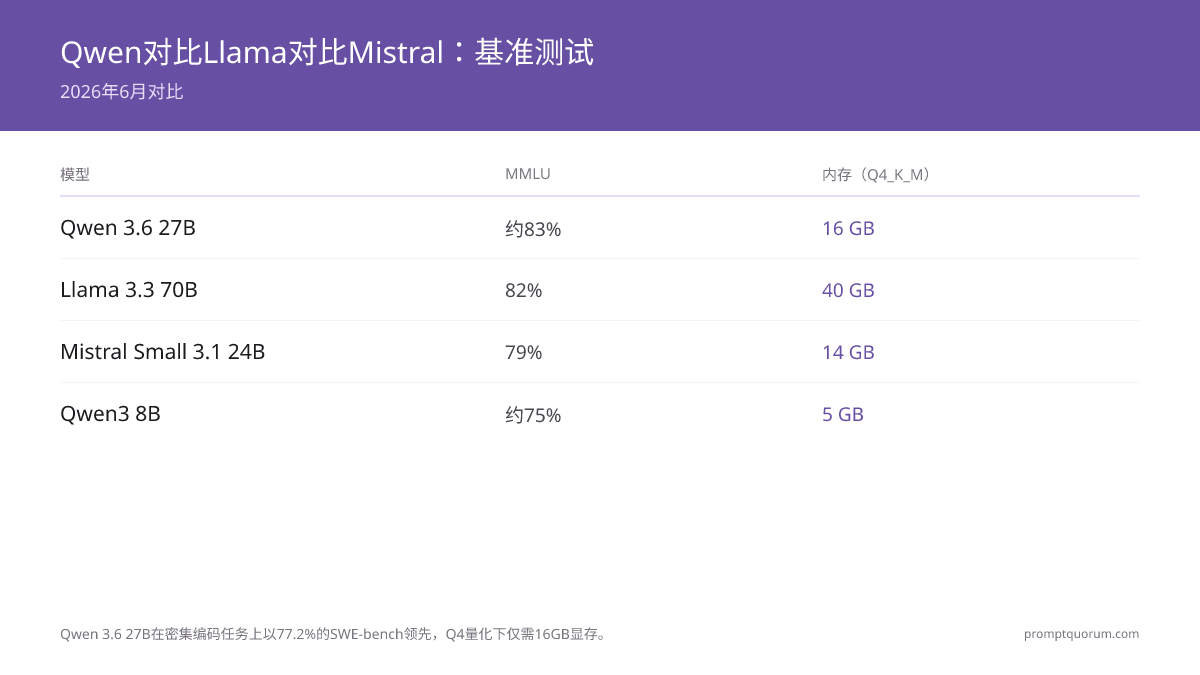Click the footer note about SWE-bench 77.2%
Screen dimensions: 1200x675
[334, 634]
